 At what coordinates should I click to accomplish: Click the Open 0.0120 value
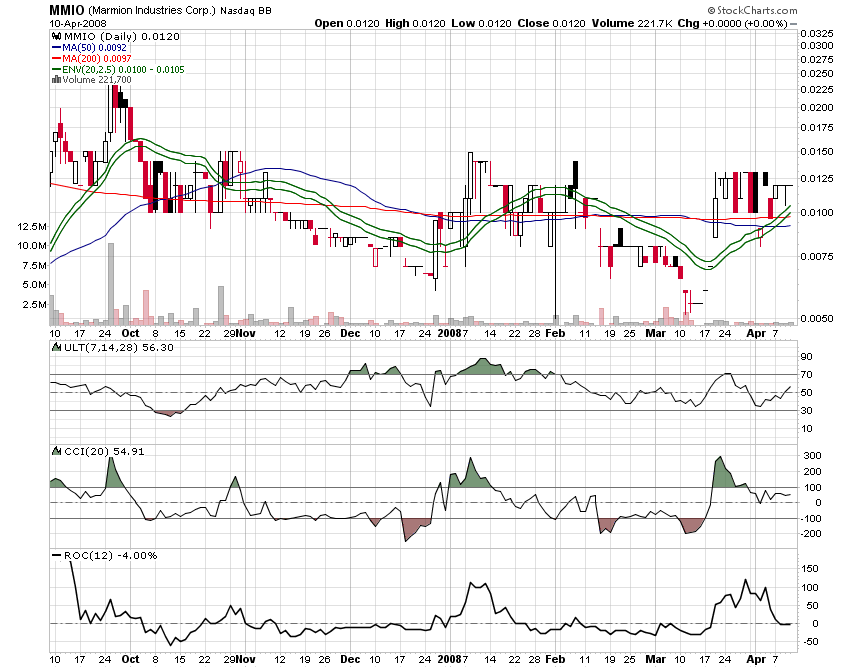347,24
